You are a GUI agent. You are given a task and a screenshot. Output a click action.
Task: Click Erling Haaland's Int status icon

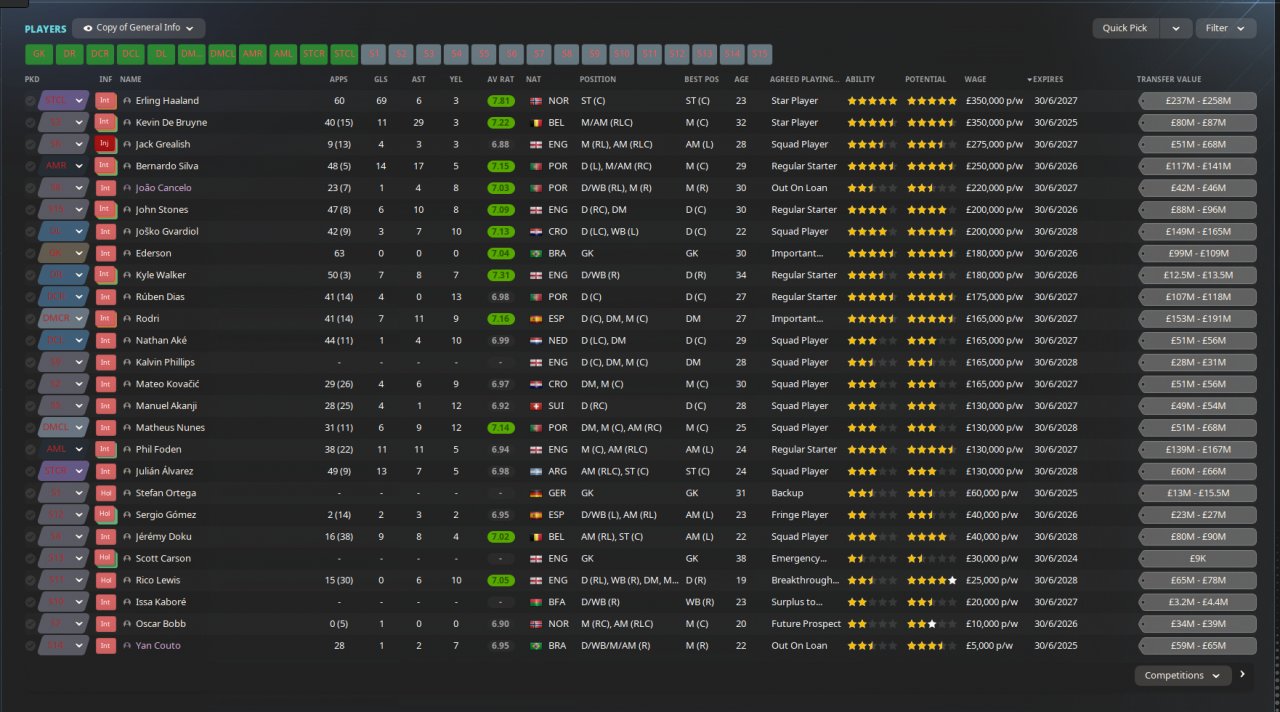coord(105,101)
